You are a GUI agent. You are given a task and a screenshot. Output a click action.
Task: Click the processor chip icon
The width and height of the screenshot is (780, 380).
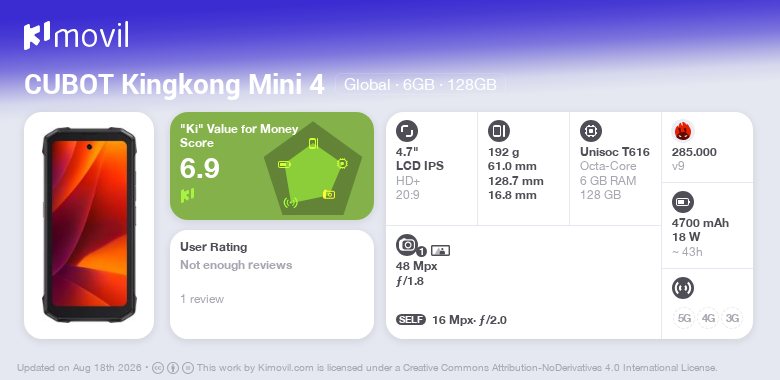591,131
